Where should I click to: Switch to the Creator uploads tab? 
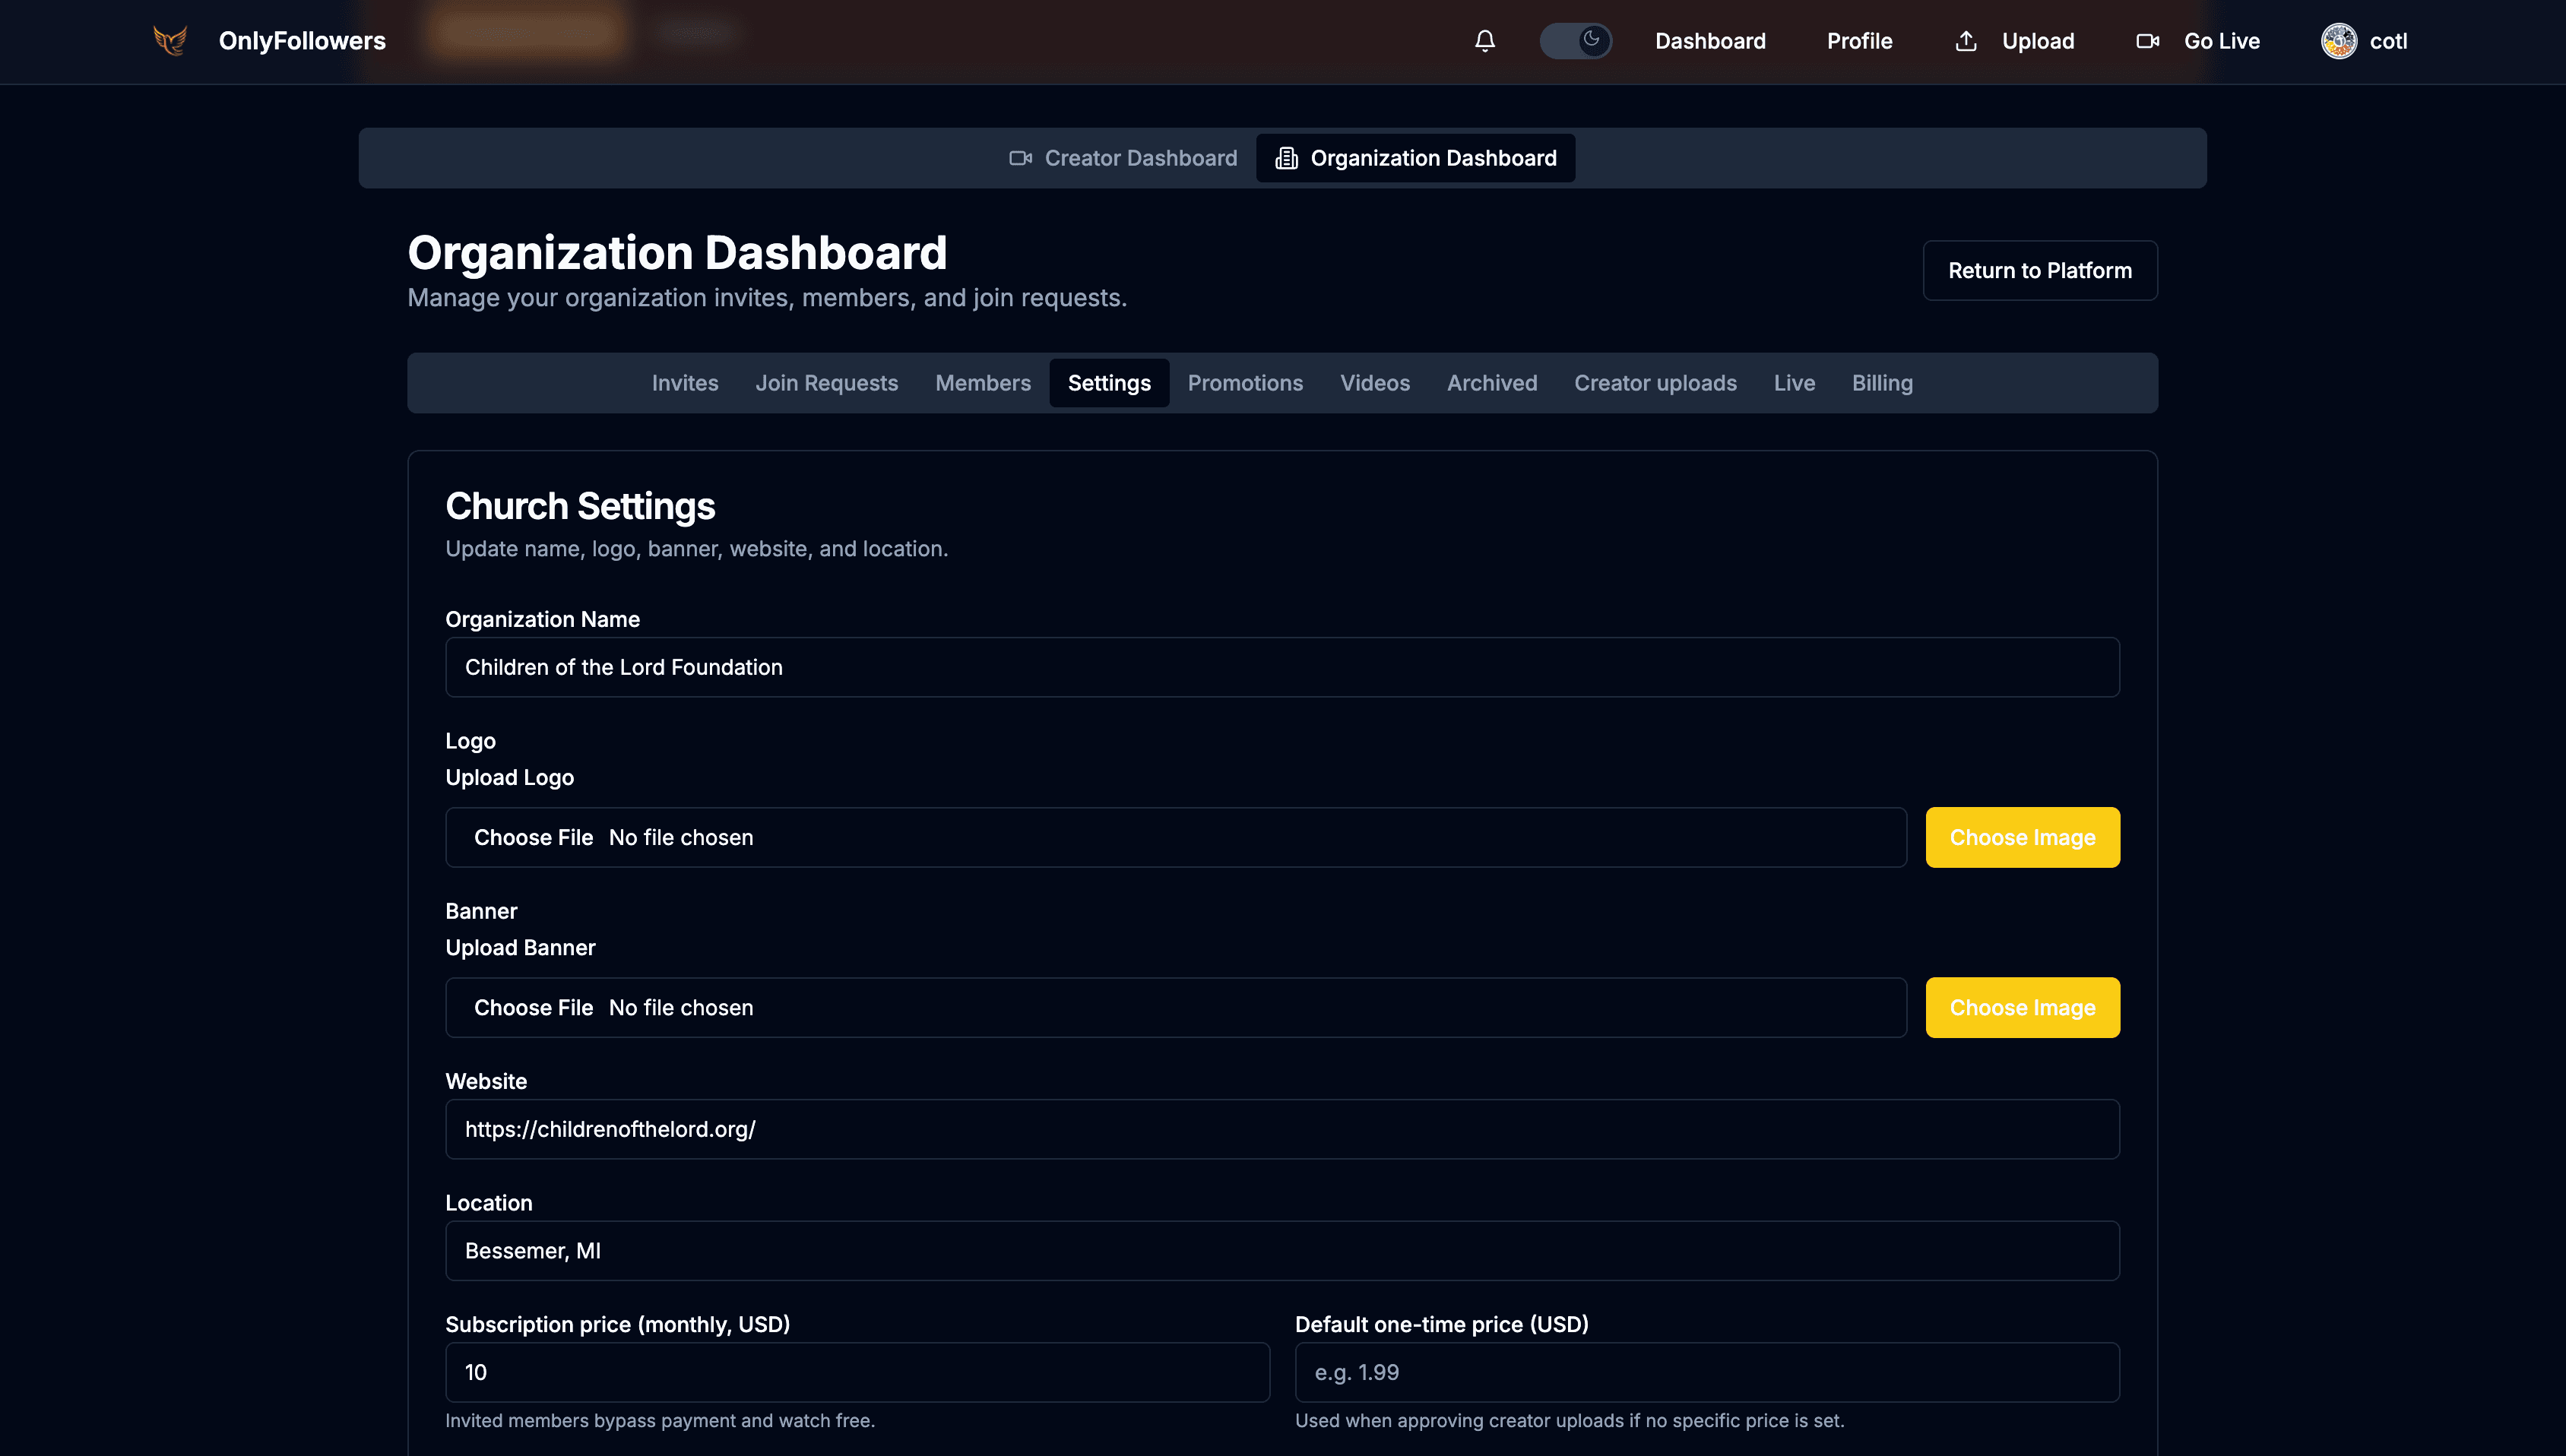[x=1655, y=382]
